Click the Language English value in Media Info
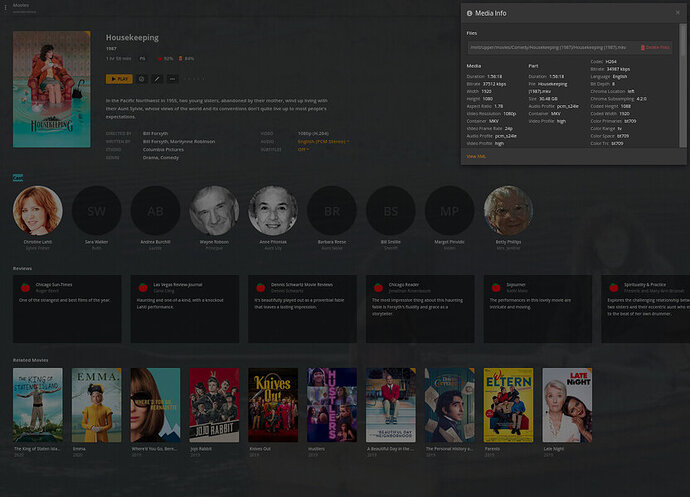 (x=620, y=76)
